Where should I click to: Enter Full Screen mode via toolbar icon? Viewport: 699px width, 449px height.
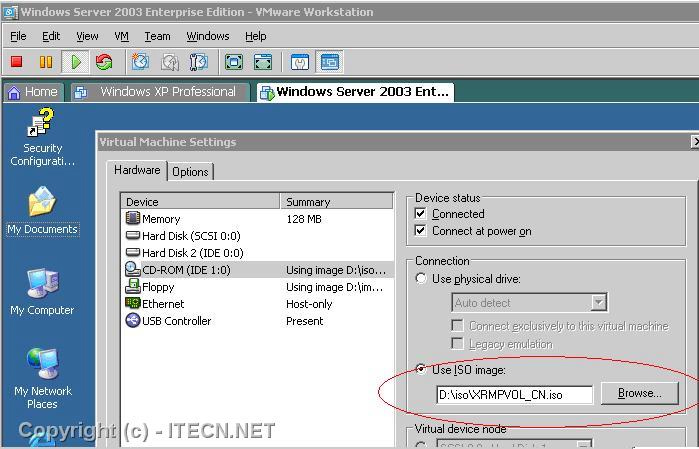234,62
